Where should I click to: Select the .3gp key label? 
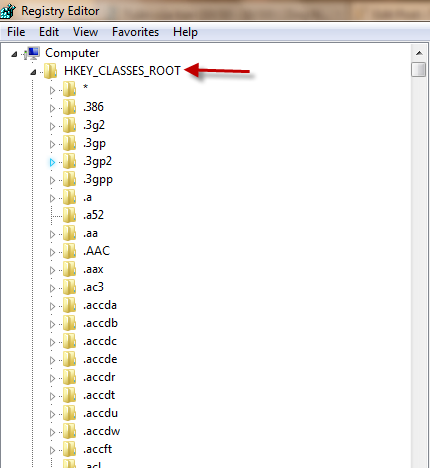(x=94, y=143)
